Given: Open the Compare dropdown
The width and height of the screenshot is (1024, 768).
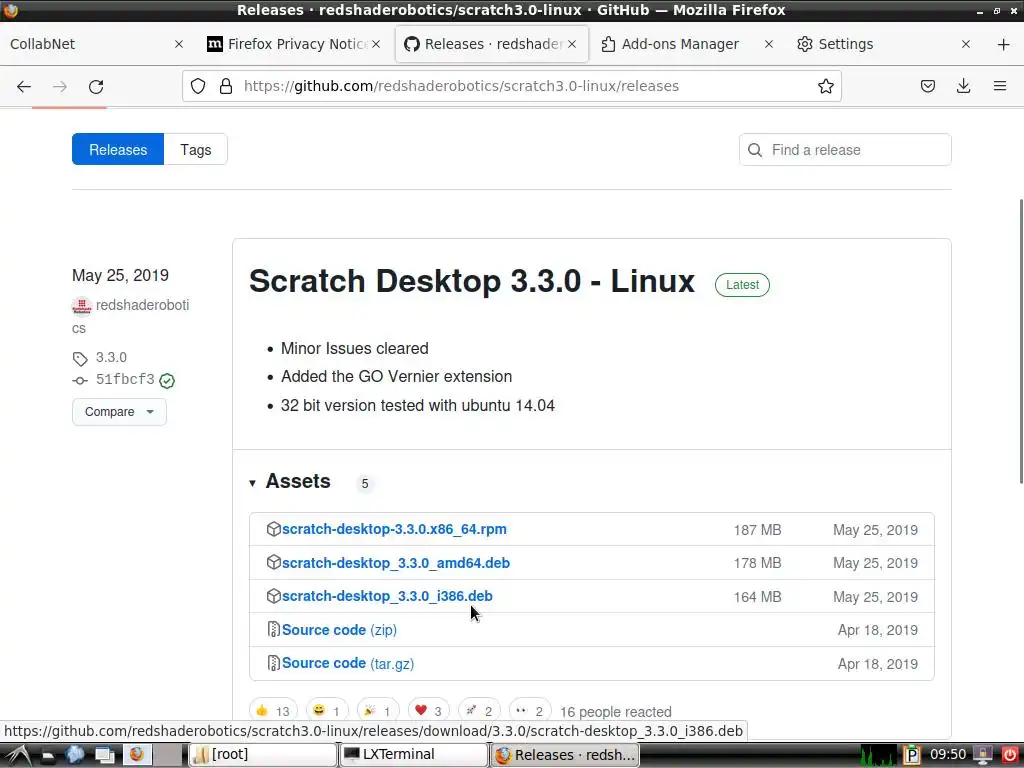Looking at the screenshot, I should (119, 412).
